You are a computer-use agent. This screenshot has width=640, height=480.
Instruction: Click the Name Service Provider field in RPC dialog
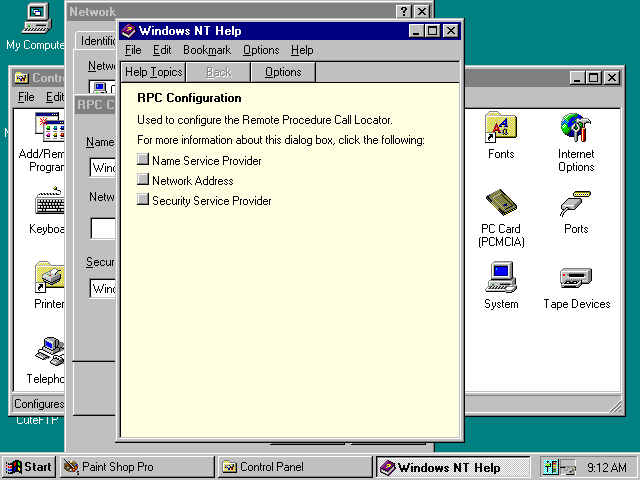click(102, 167)
